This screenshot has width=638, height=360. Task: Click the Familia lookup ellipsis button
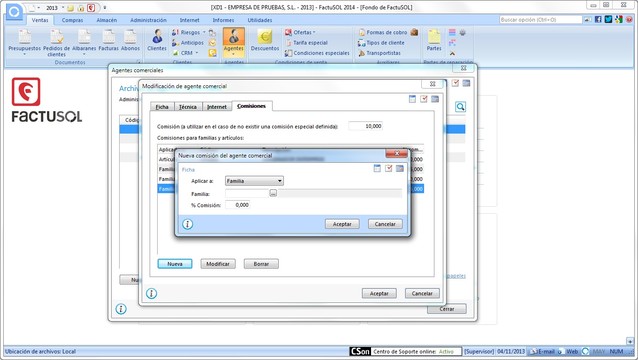(273, 194)
